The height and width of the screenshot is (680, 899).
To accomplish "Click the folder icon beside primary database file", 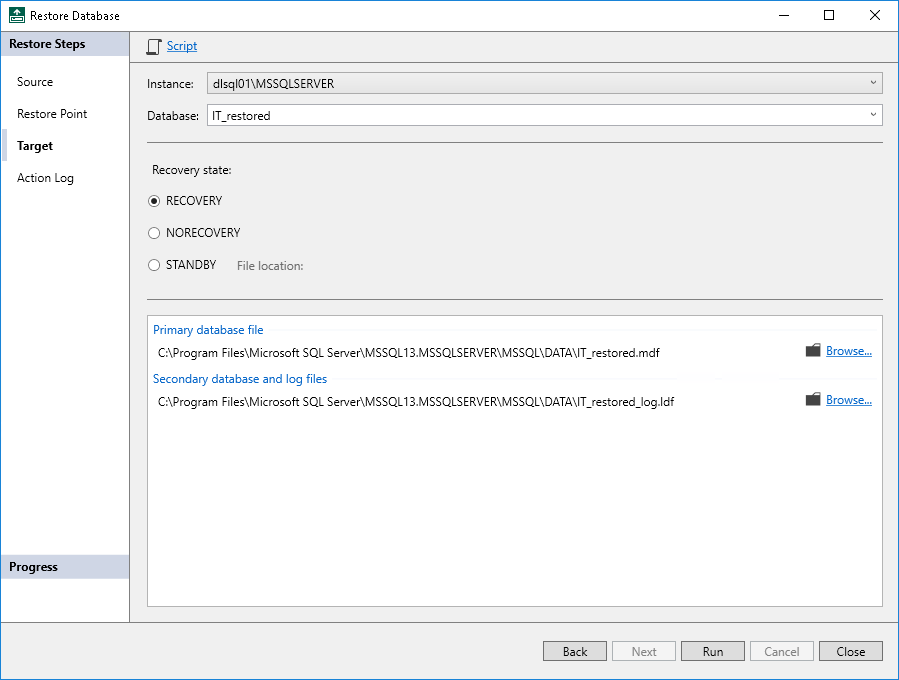I will 813,351.
